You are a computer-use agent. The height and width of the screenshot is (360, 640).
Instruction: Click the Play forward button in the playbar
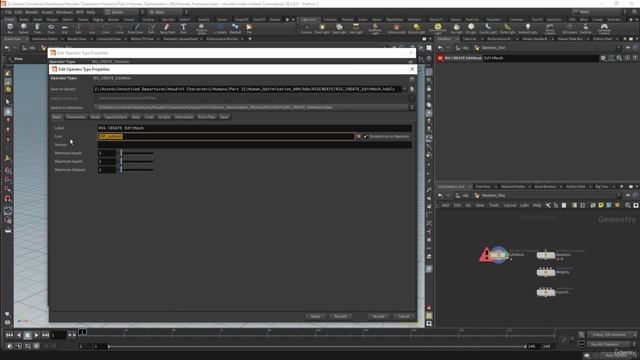point(36,335)
